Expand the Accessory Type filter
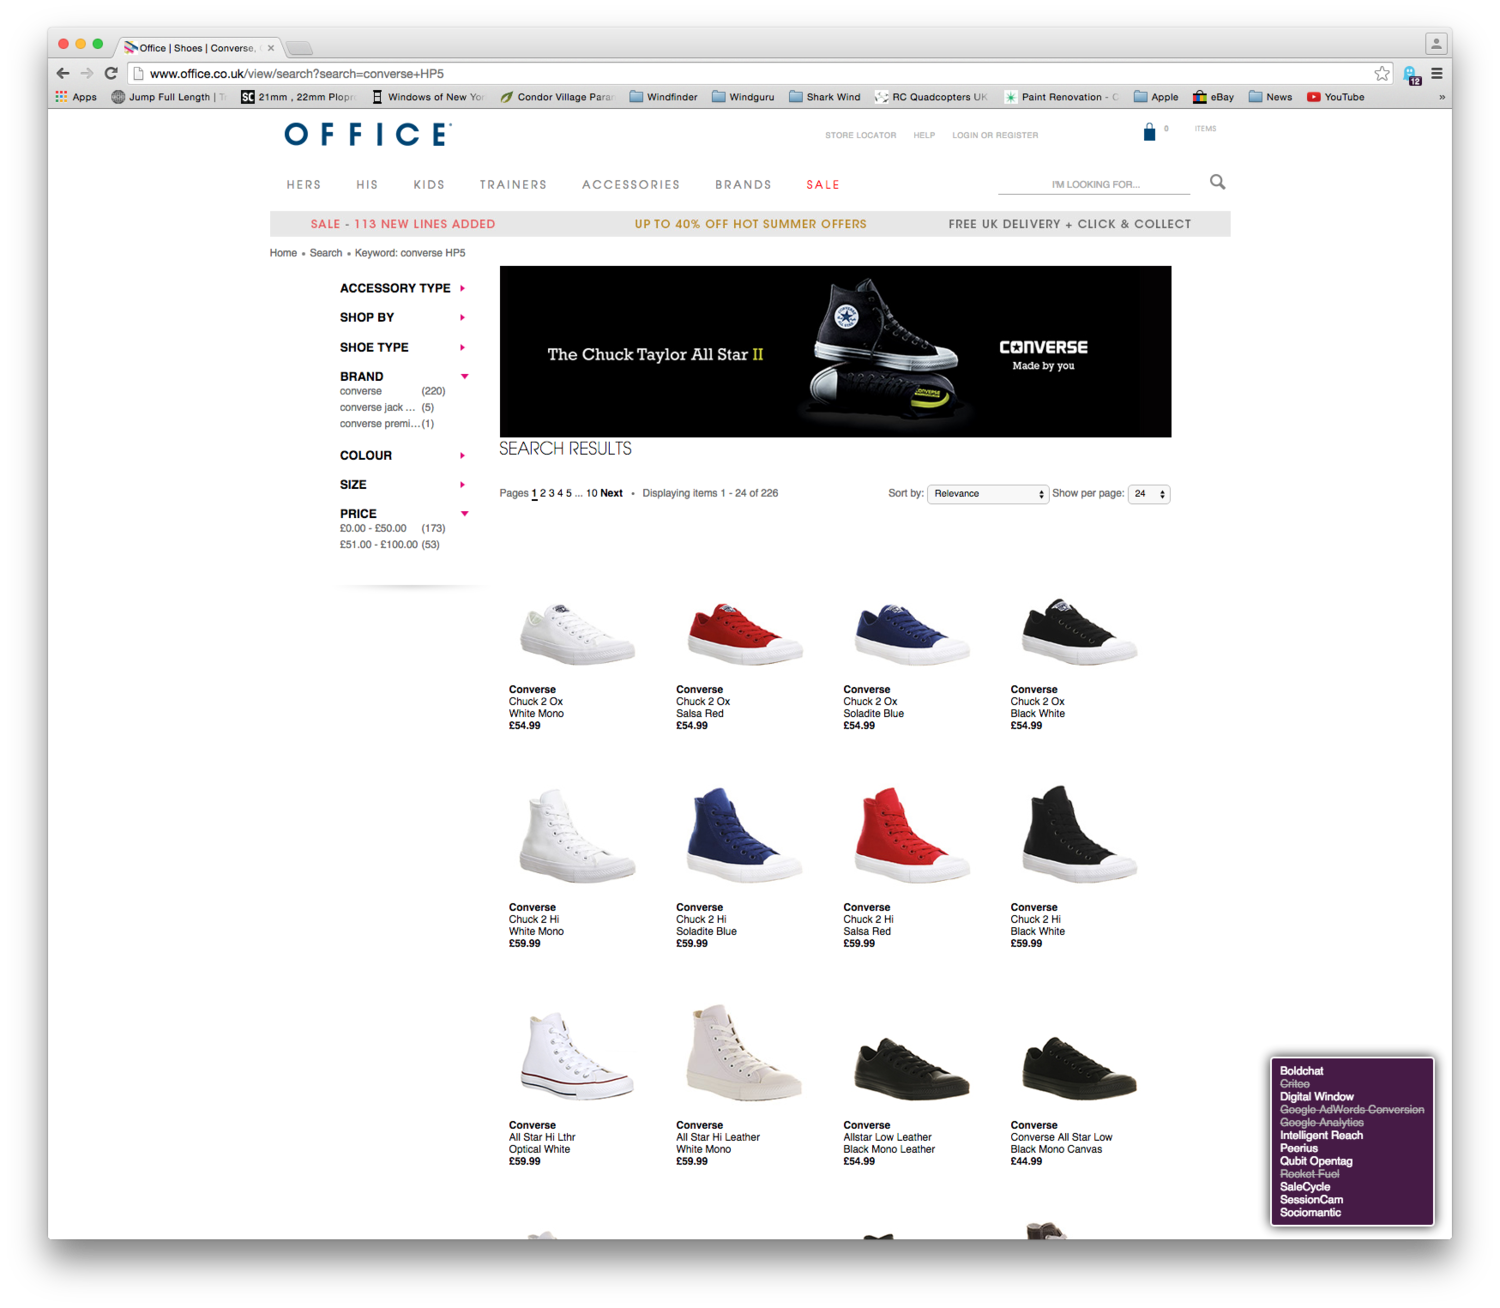The image size is (1500, 1308). coord(403,288)
